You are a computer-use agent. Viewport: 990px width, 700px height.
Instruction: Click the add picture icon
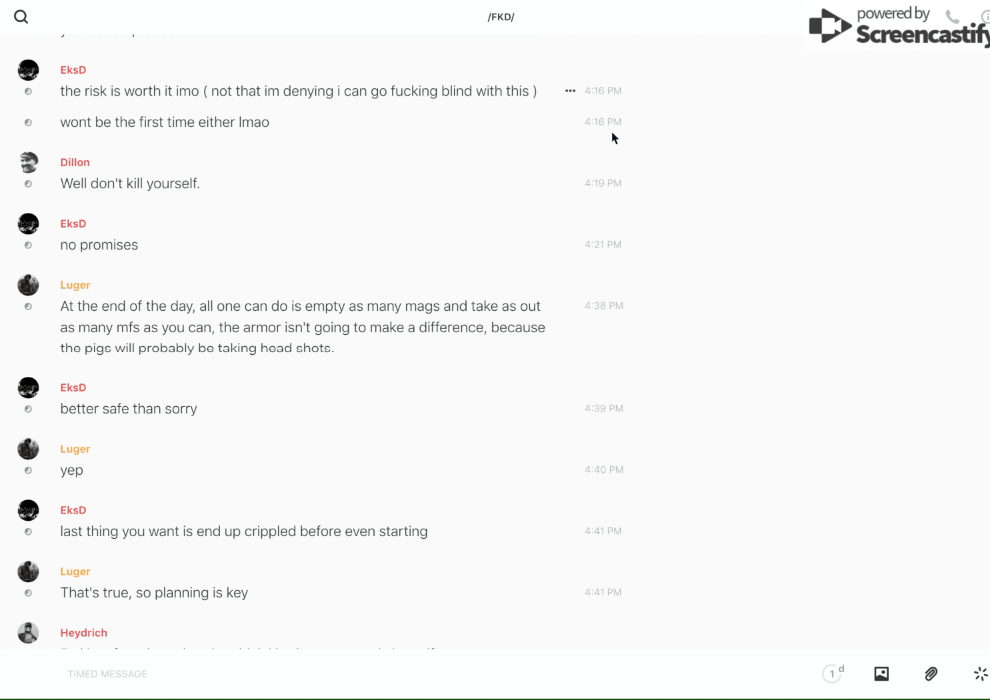click(881, 674)
